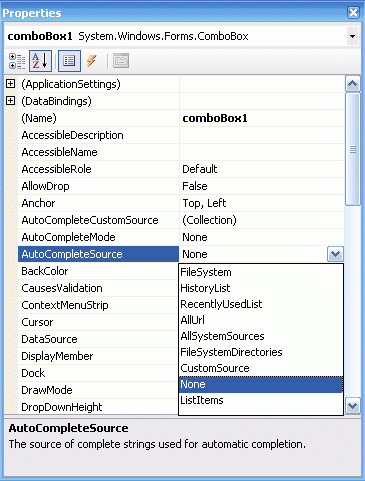Choose FileSystem from the list
This screenshot has height=481, width=365.
[x=261, y=272]
